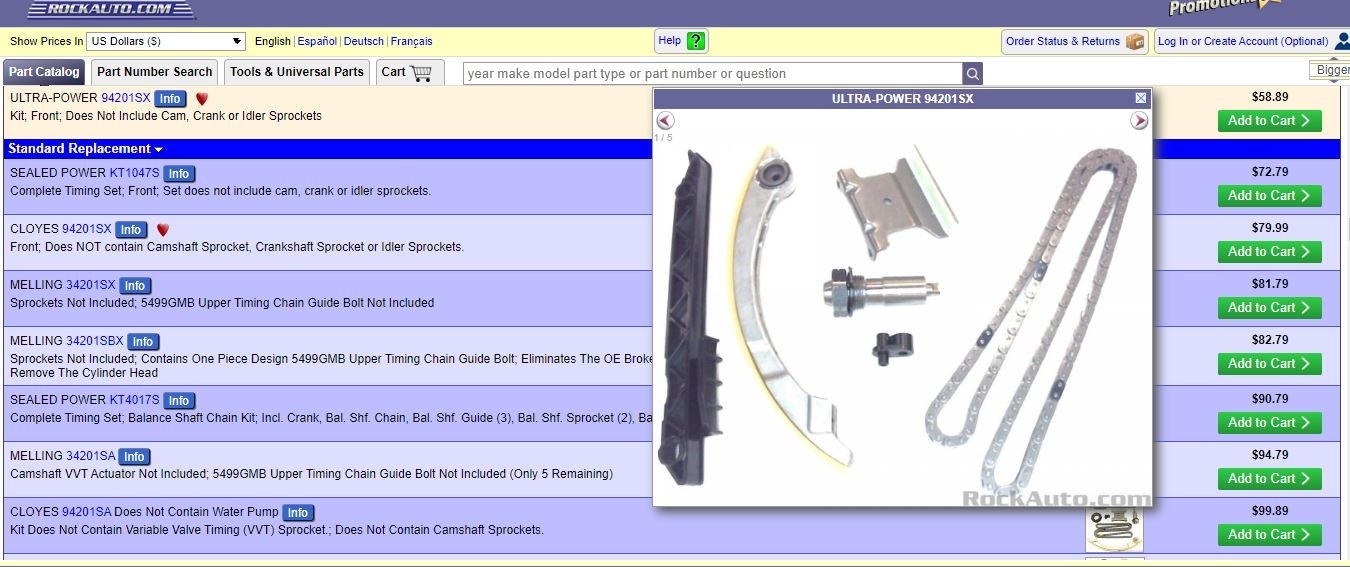Switch language to Français
The image size is (1350, 567).
(x=412, y=41)
